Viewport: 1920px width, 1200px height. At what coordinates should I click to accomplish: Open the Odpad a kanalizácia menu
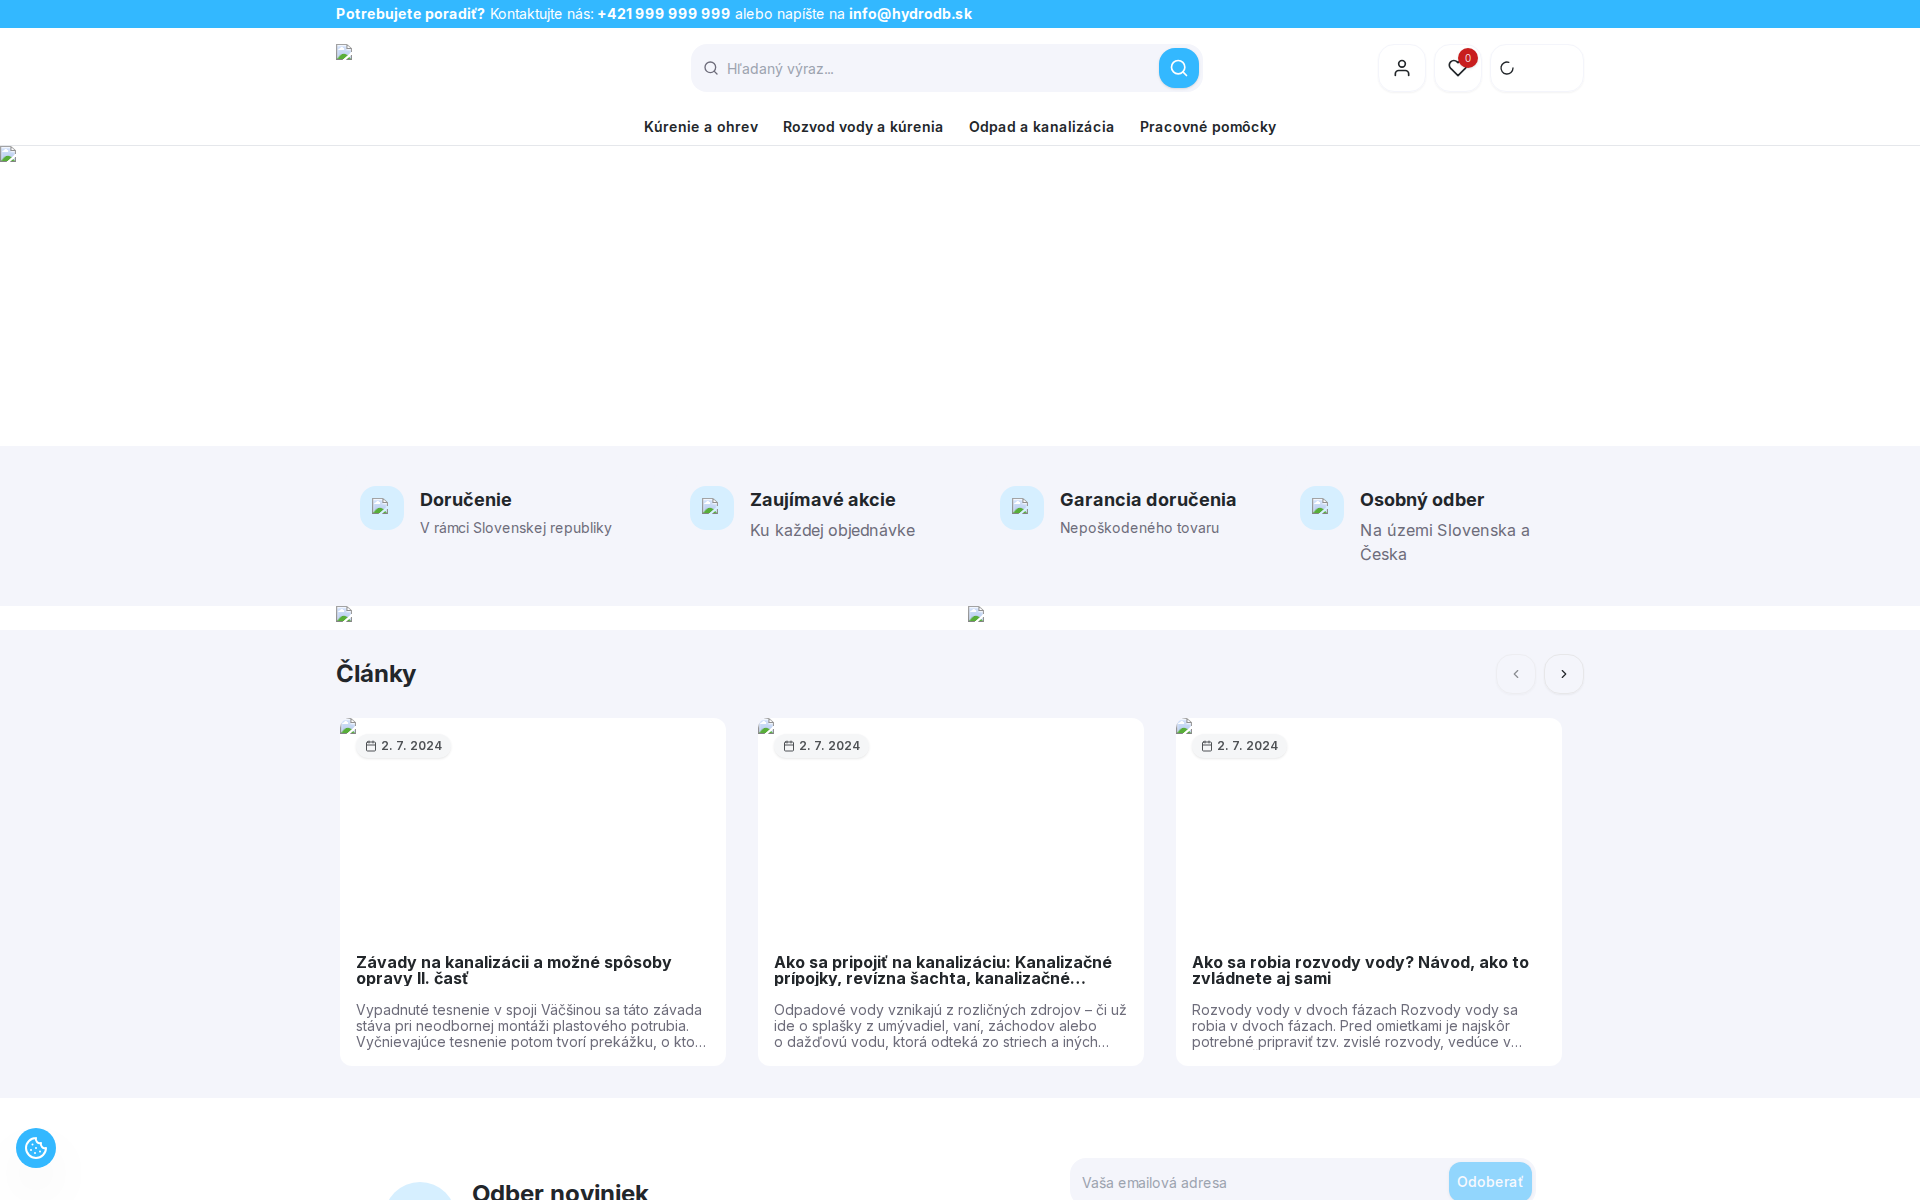(x=1040, y=127)
